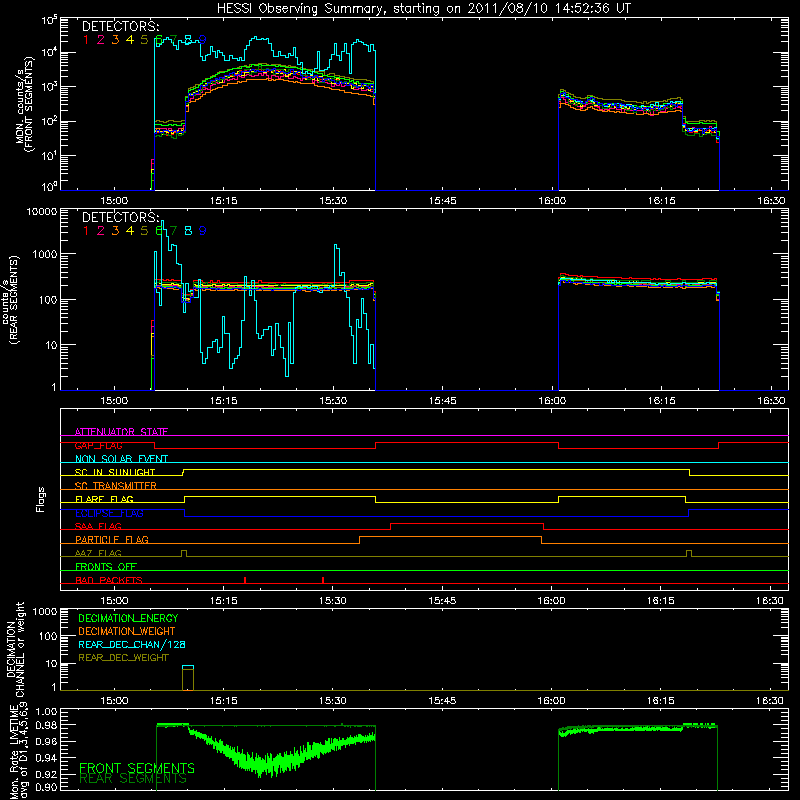Viewport: 800px width, 800px height.
Task: Select the REAR_DEC_WEIGHT legend entry
Action: click(x=123, y=658)
